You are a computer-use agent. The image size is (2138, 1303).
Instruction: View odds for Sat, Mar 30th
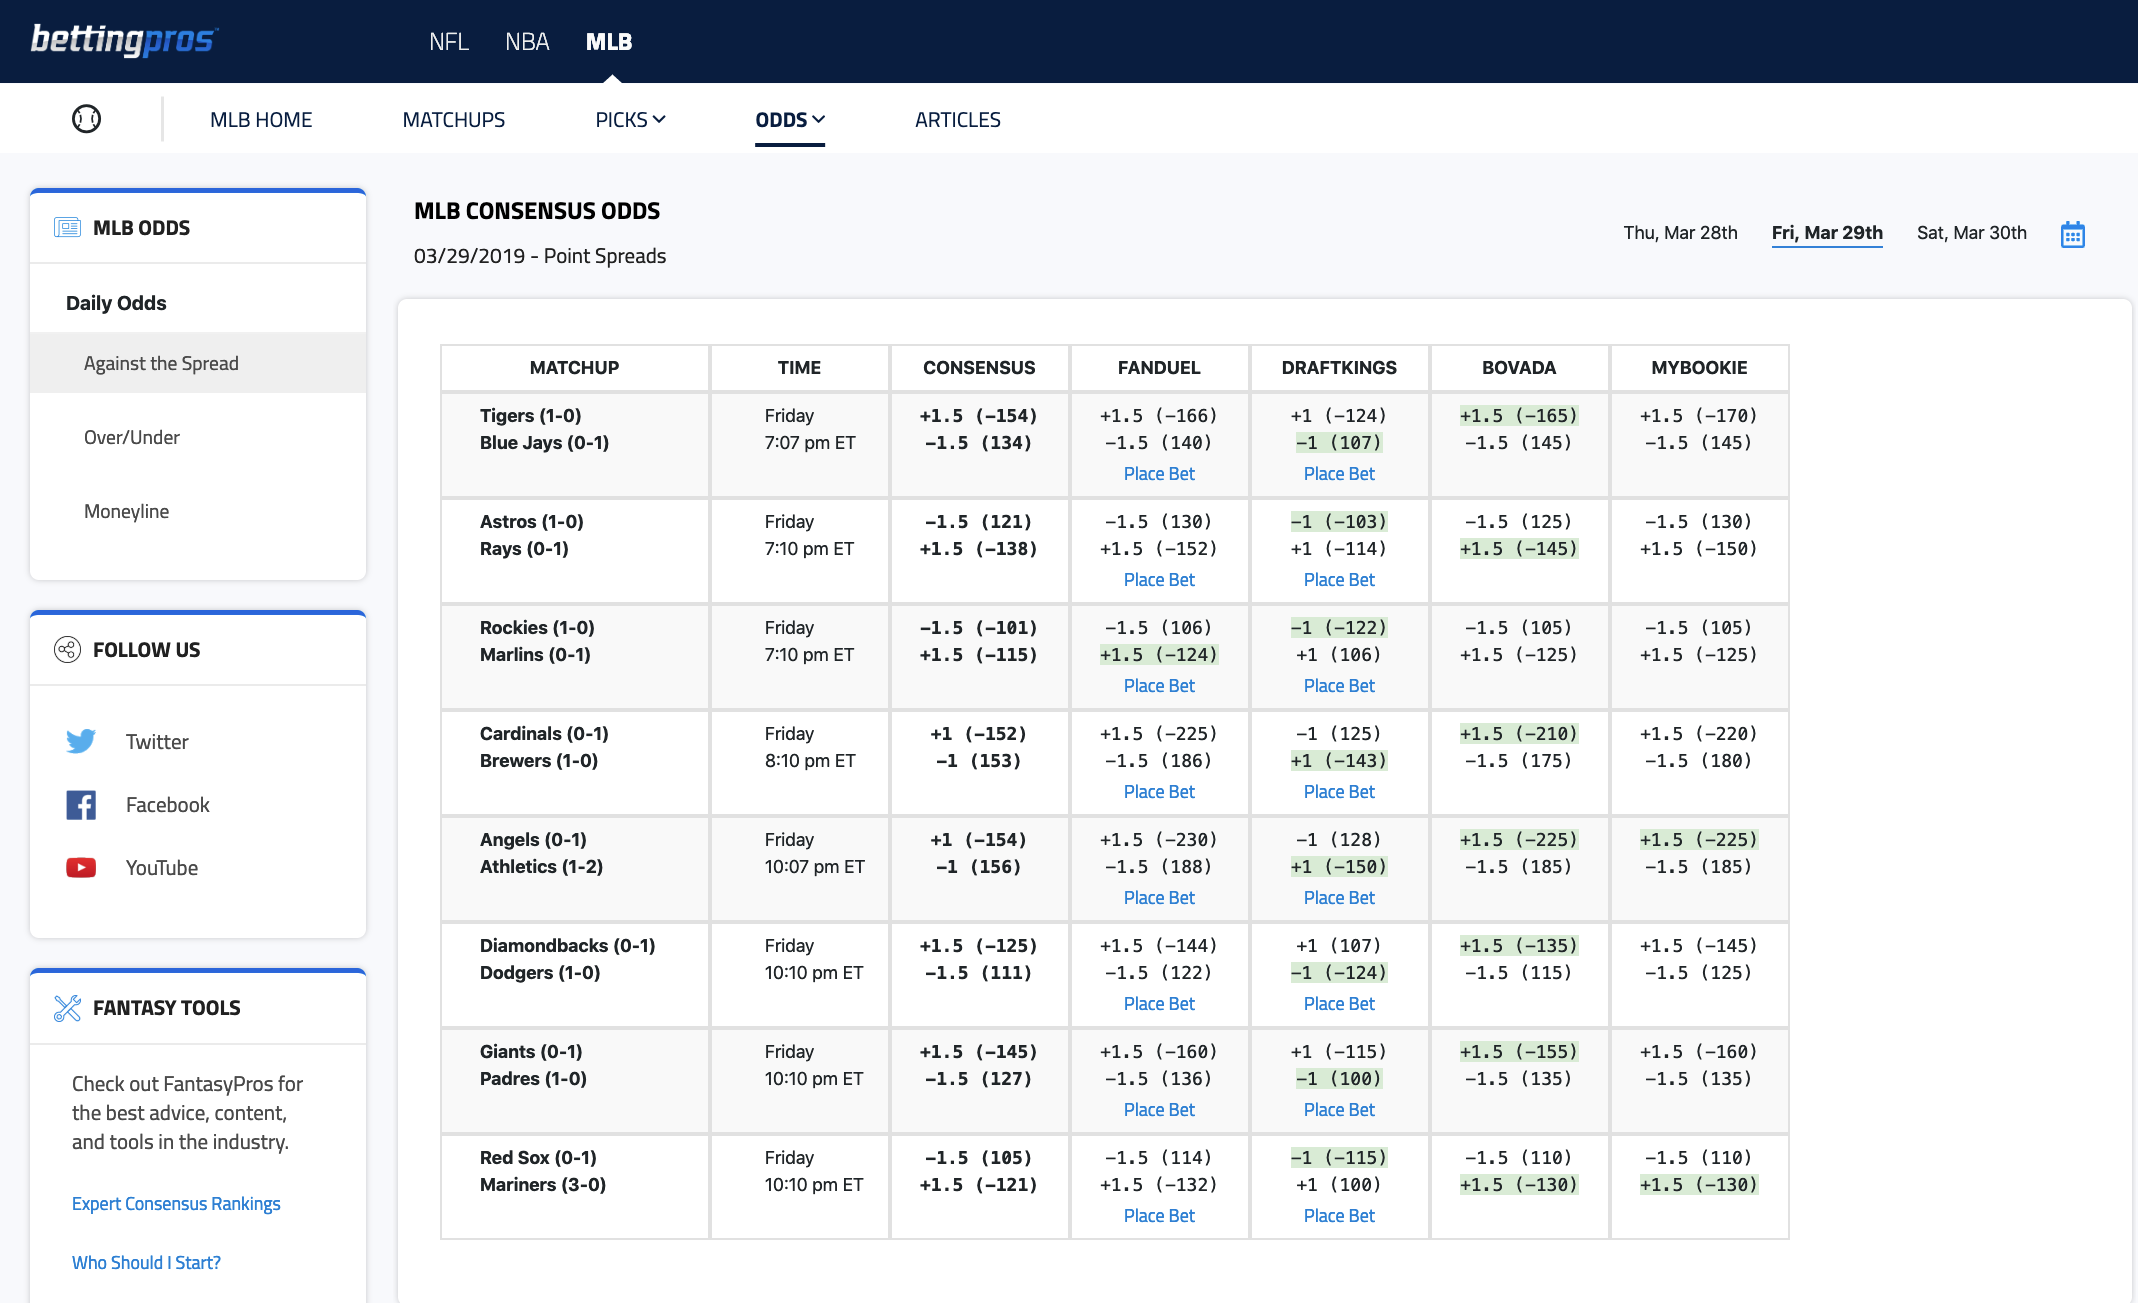tap(1971, 233)
